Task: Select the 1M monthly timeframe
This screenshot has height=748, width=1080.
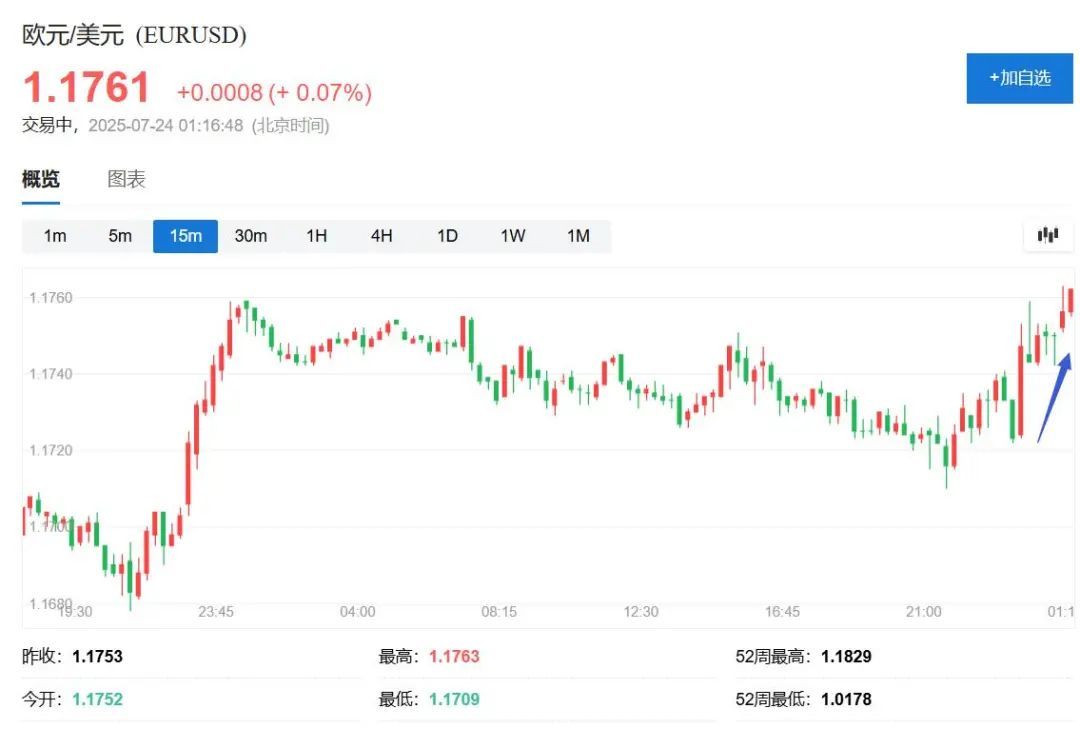Action: pos(578,236)
